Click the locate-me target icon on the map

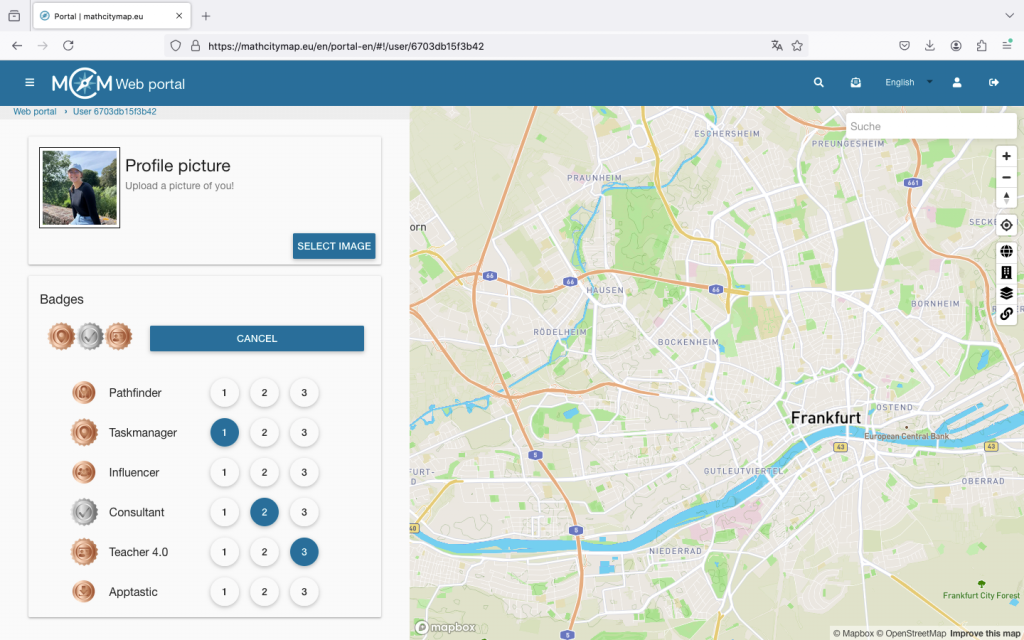click(1006, 225)
